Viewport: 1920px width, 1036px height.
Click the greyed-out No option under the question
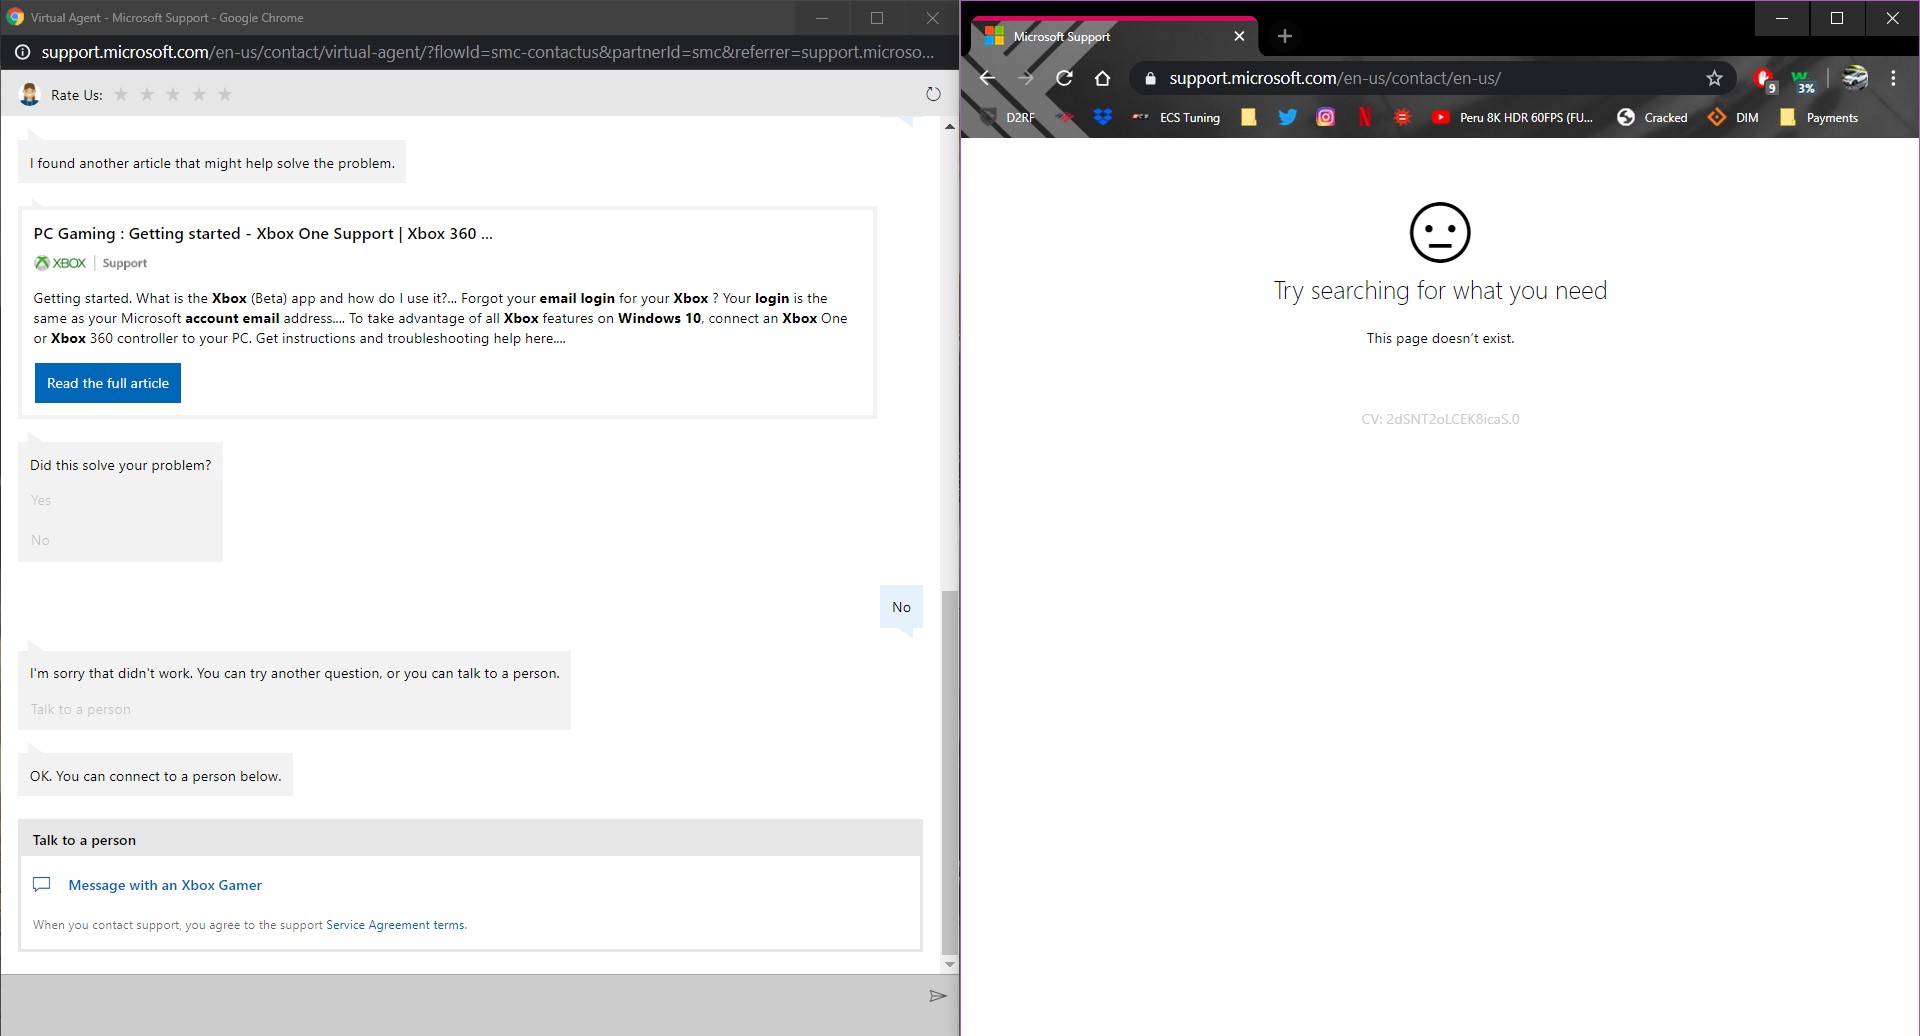(40, 540)
